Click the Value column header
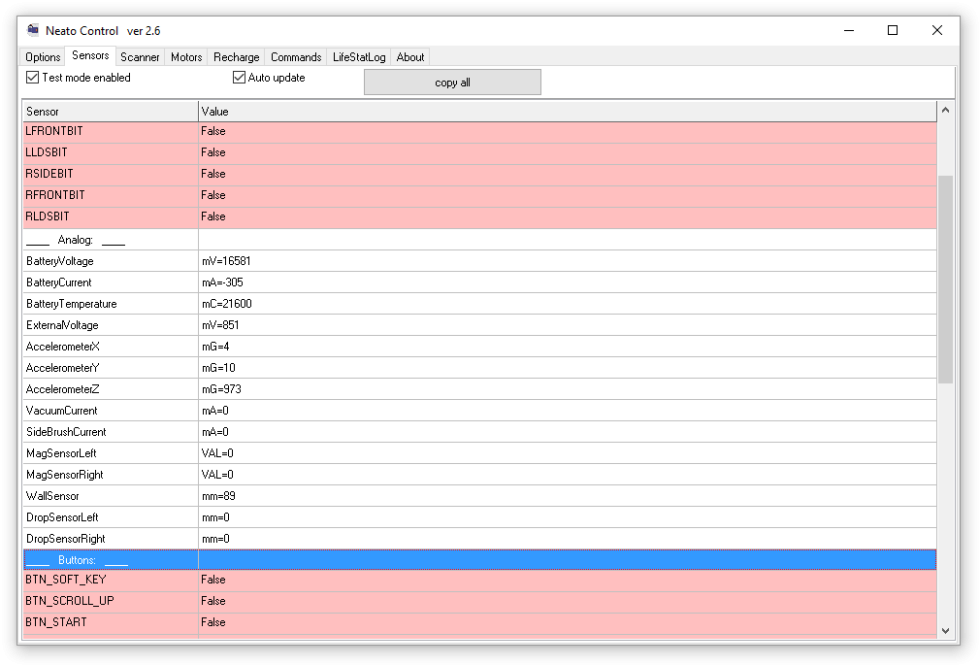The height and width of the screenshot is (665, 980). [x=565, y=111]
